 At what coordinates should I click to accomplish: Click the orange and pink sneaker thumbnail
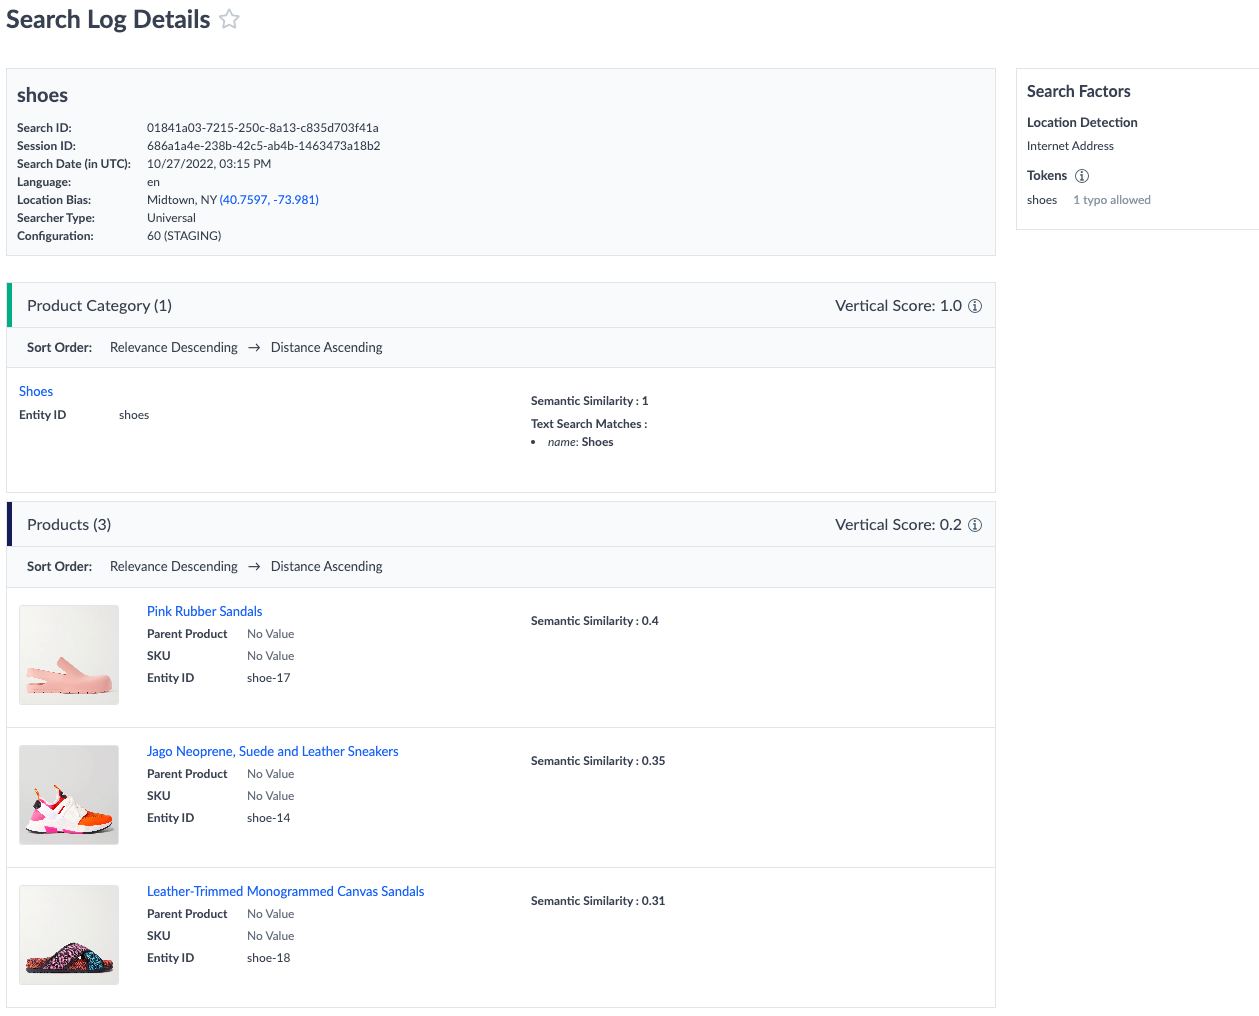tap(69, 795)
